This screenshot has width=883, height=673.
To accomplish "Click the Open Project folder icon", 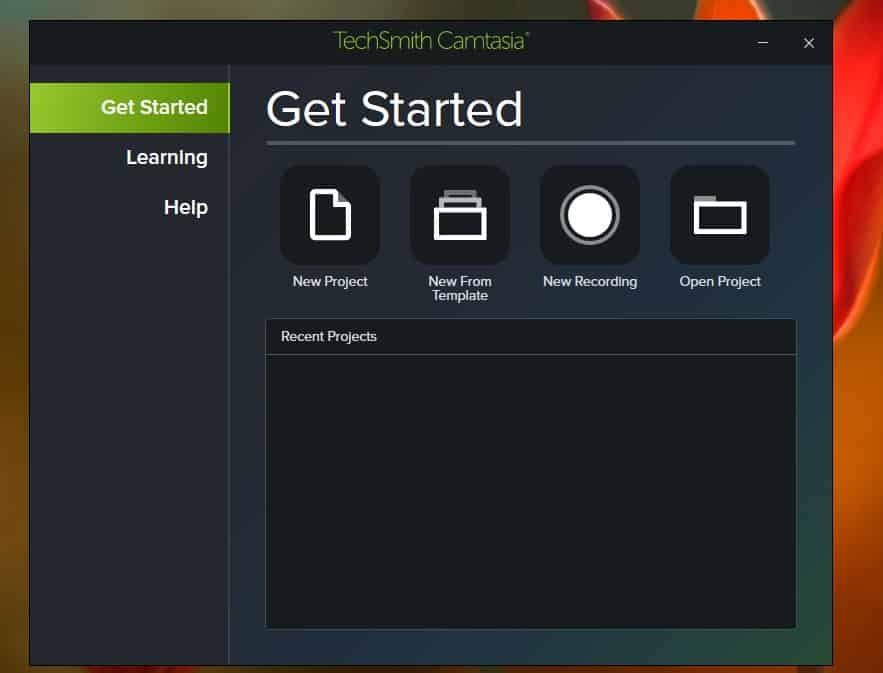I will (719, 215).
